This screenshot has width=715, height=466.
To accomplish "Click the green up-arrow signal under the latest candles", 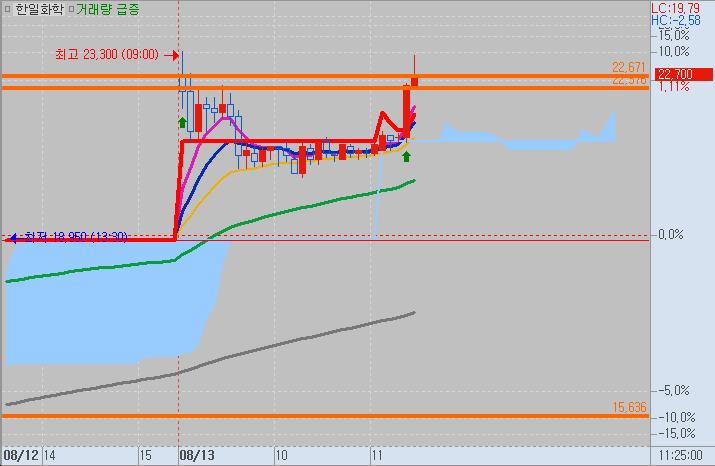I will [406, 156].
